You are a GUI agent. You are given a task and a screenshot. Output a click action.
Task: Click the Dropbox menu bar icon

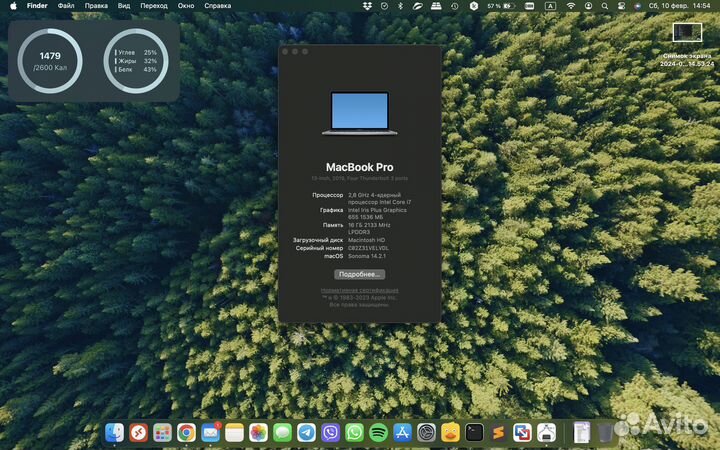point(367,6)
